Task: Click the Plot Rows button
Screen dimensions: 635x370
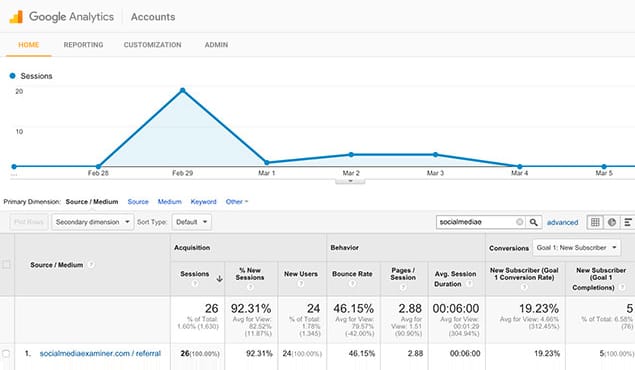Action: point(29,222)
